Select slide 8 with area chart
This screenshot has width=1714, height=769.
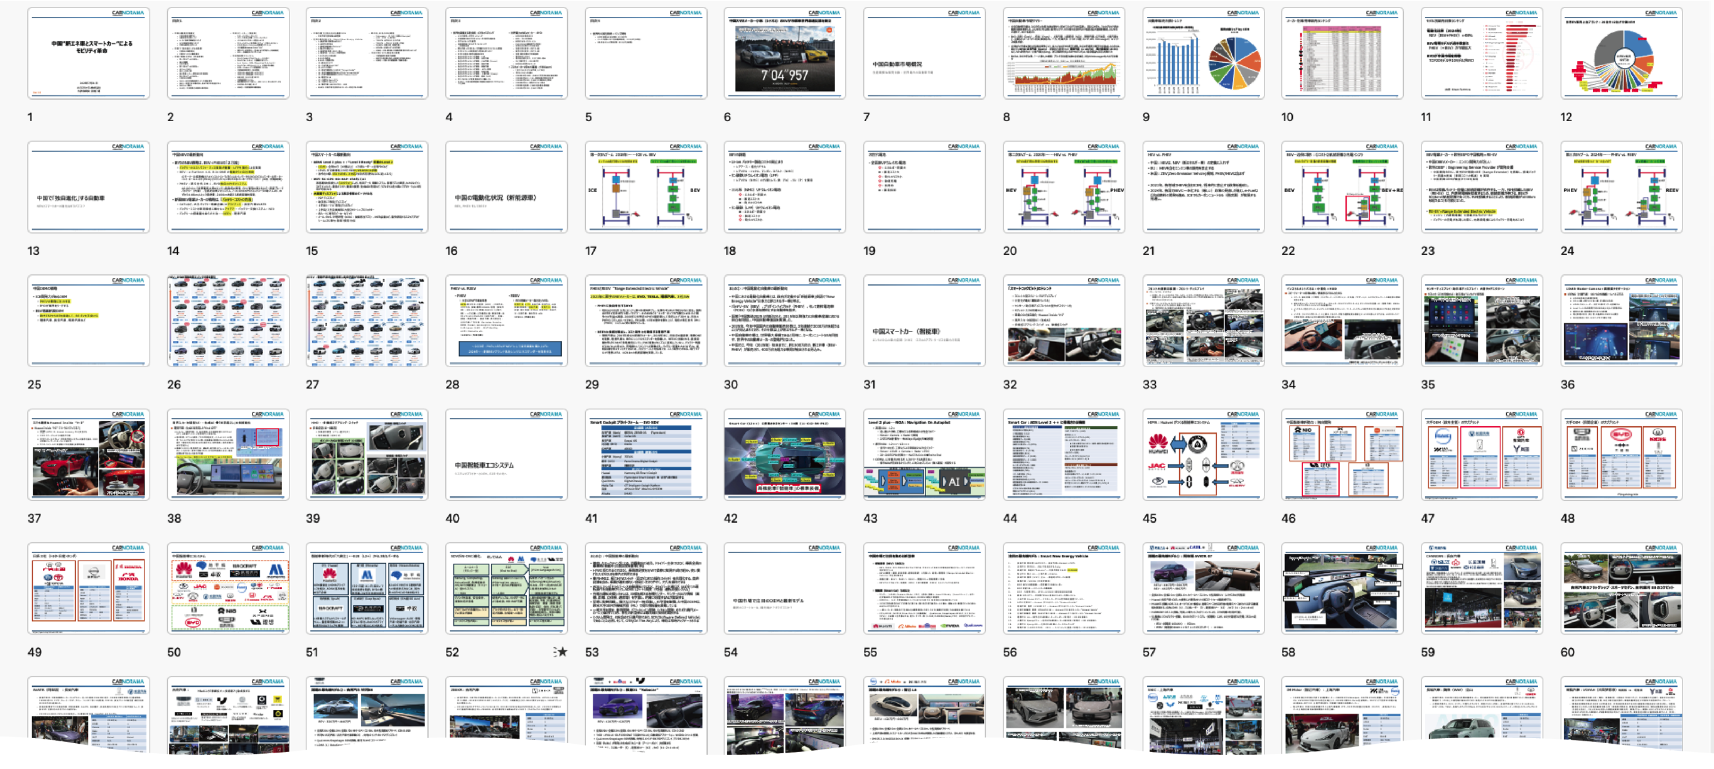(1064, 53)
